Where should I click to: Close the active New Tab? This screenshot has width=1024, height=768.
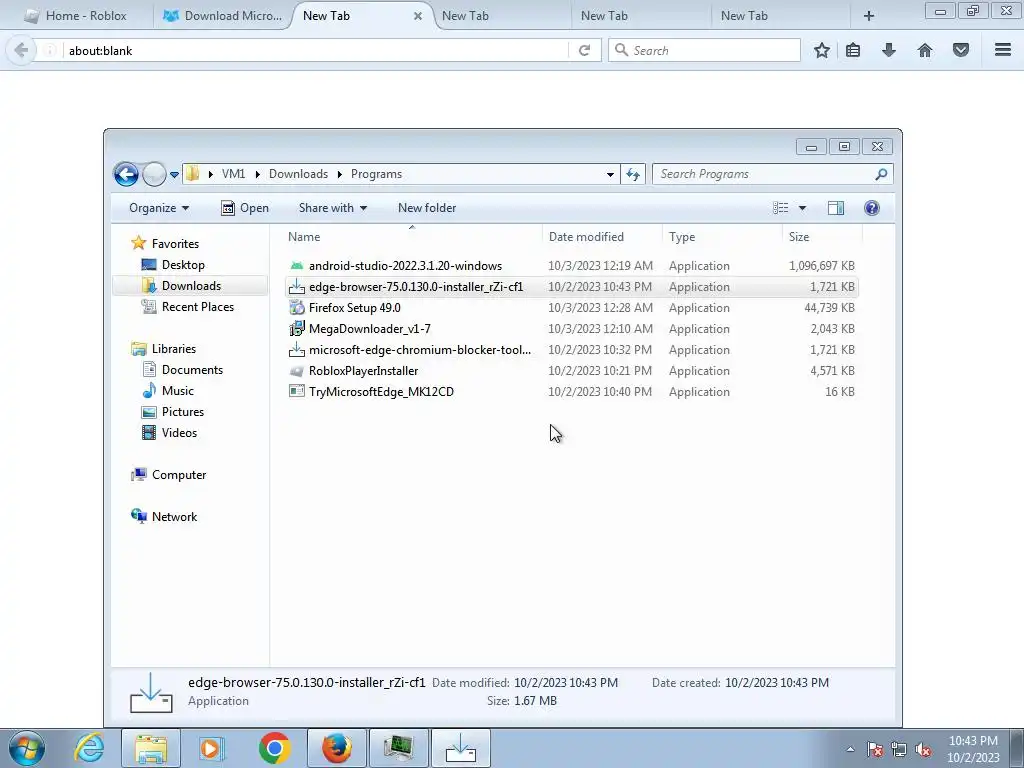tap(418, 16)
